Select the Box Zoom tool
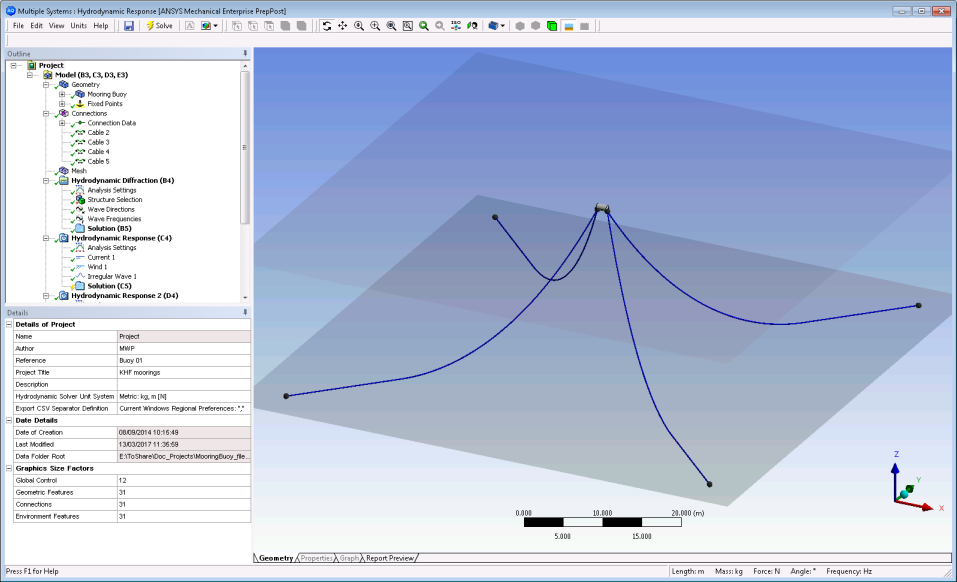 point(407,25)
